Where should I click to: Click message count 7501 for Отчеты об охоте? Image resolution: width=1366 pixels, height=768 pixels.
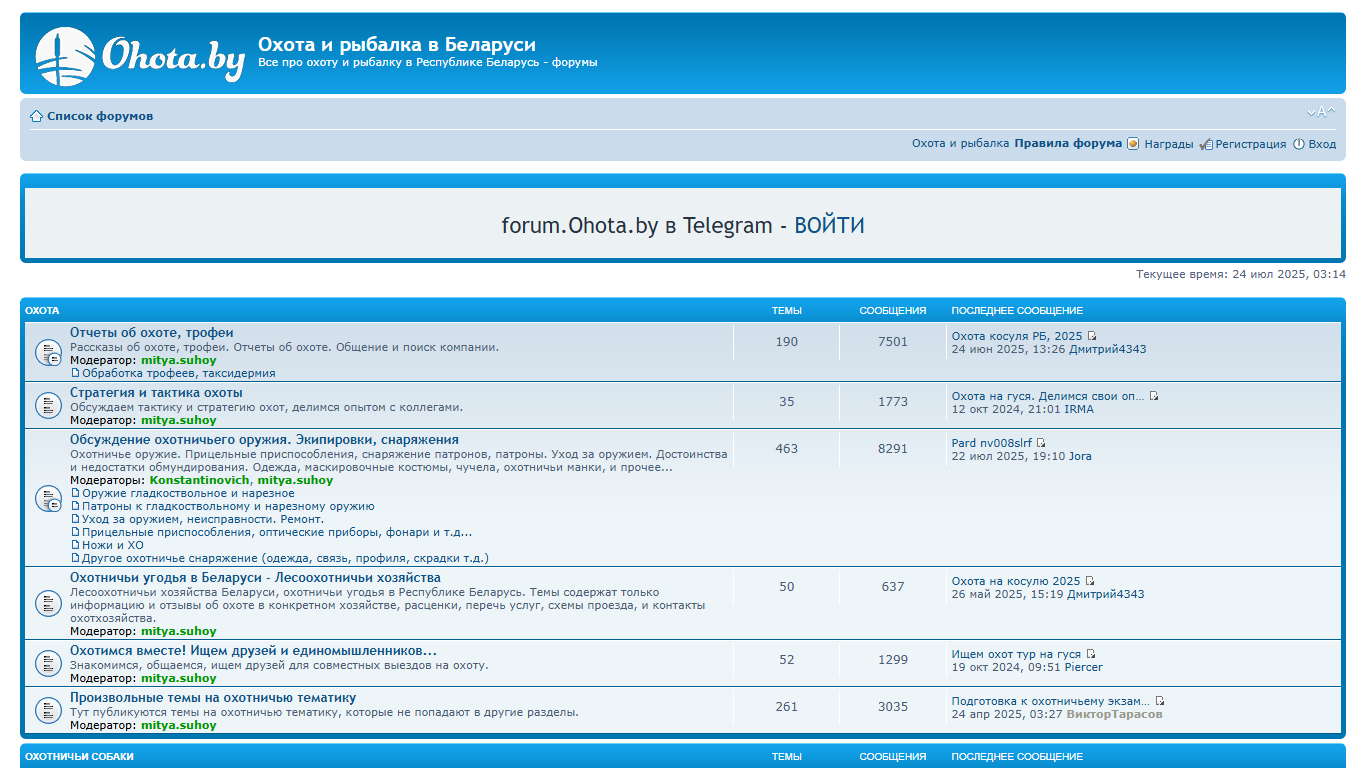tap(893, 341)
